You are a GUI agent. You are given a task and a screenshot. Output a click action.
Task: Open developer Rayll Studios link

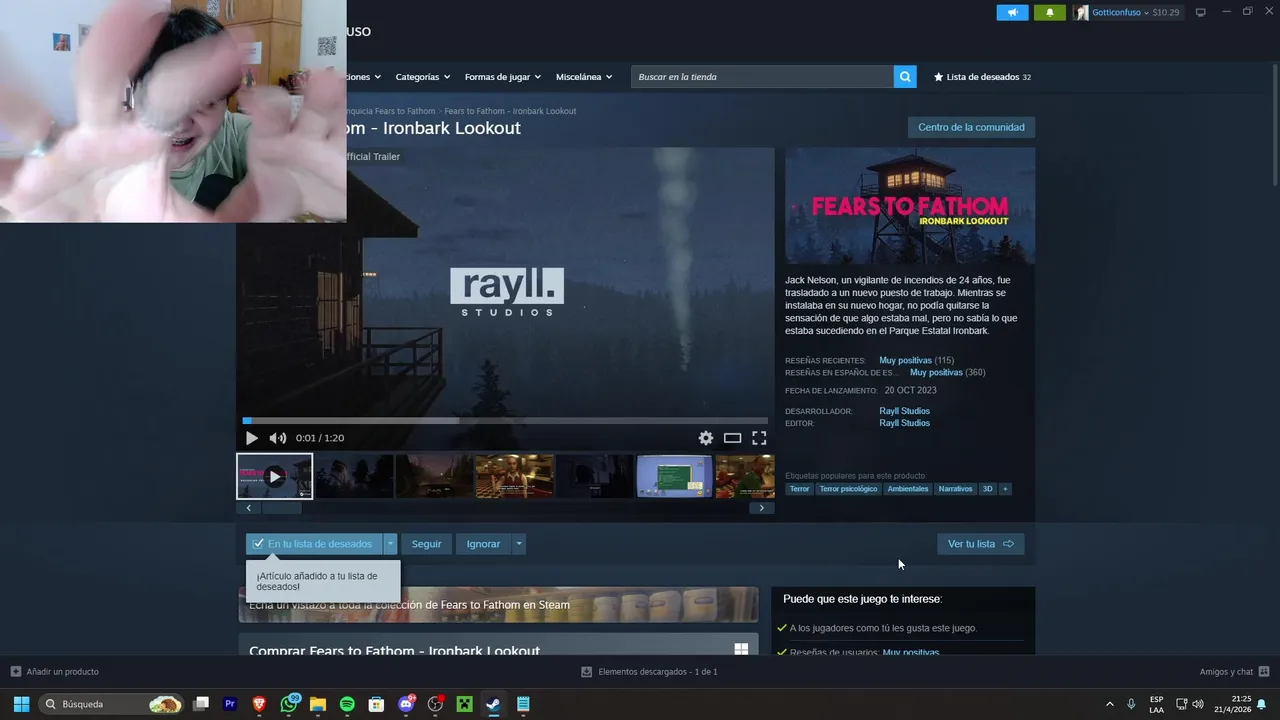pos(904,411)
